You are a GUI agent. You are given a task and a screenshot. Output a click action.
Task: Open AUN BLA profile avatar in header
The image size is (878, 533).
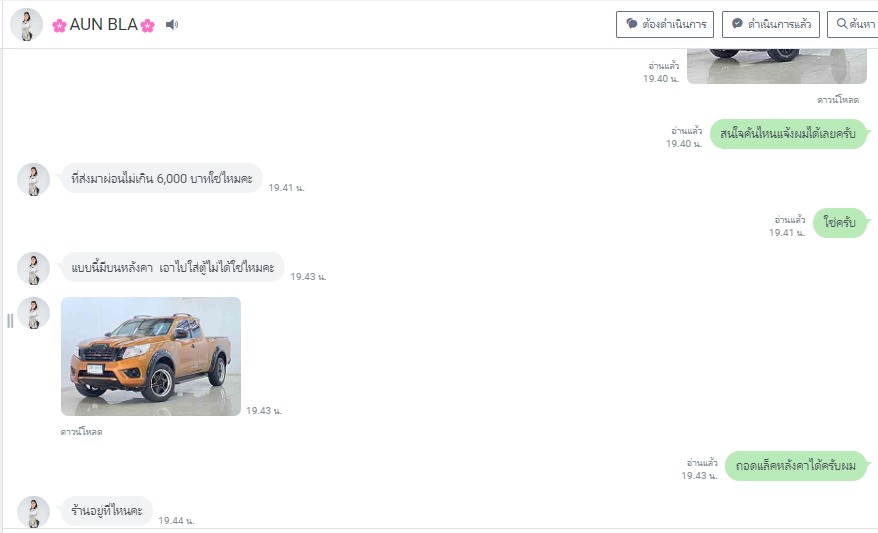tap(26, 25)
